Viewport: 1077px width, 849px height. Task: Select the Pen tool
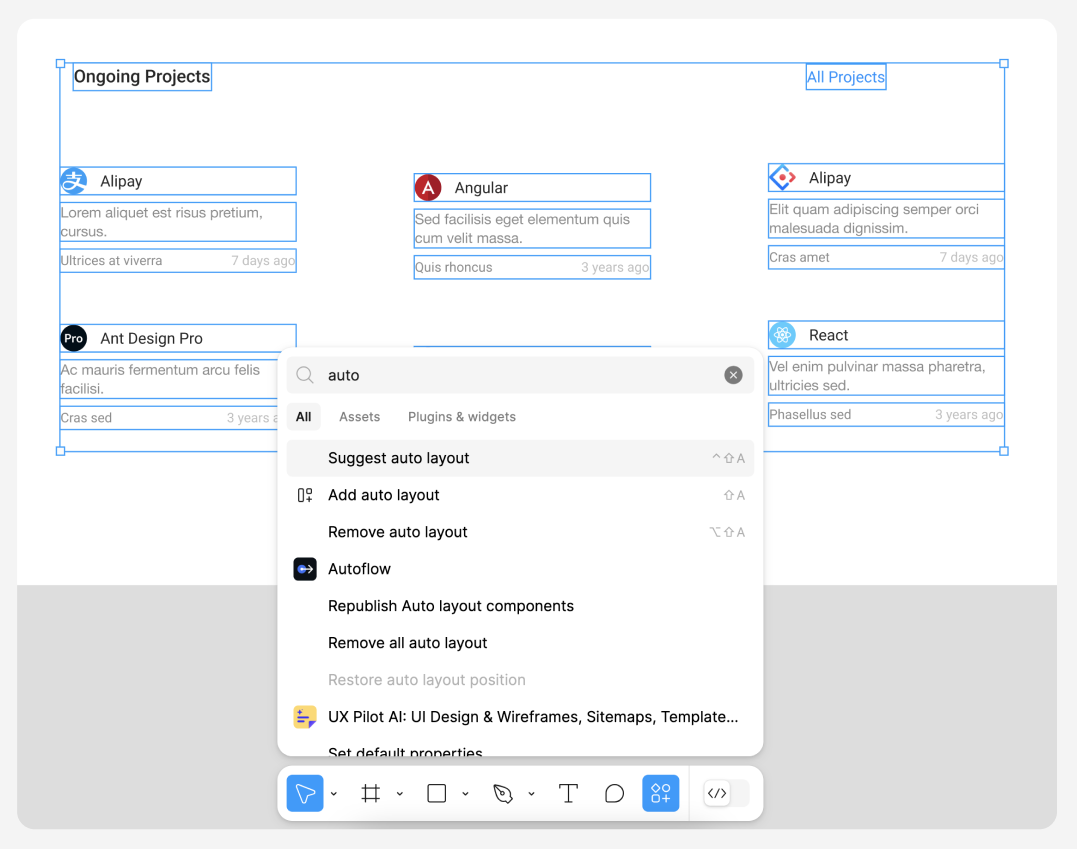pos(503,793)
